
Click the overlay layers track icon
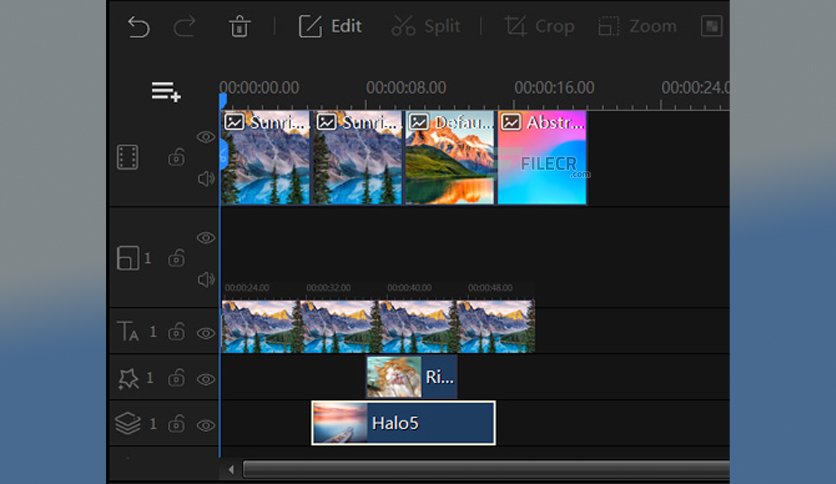point(128,424)
